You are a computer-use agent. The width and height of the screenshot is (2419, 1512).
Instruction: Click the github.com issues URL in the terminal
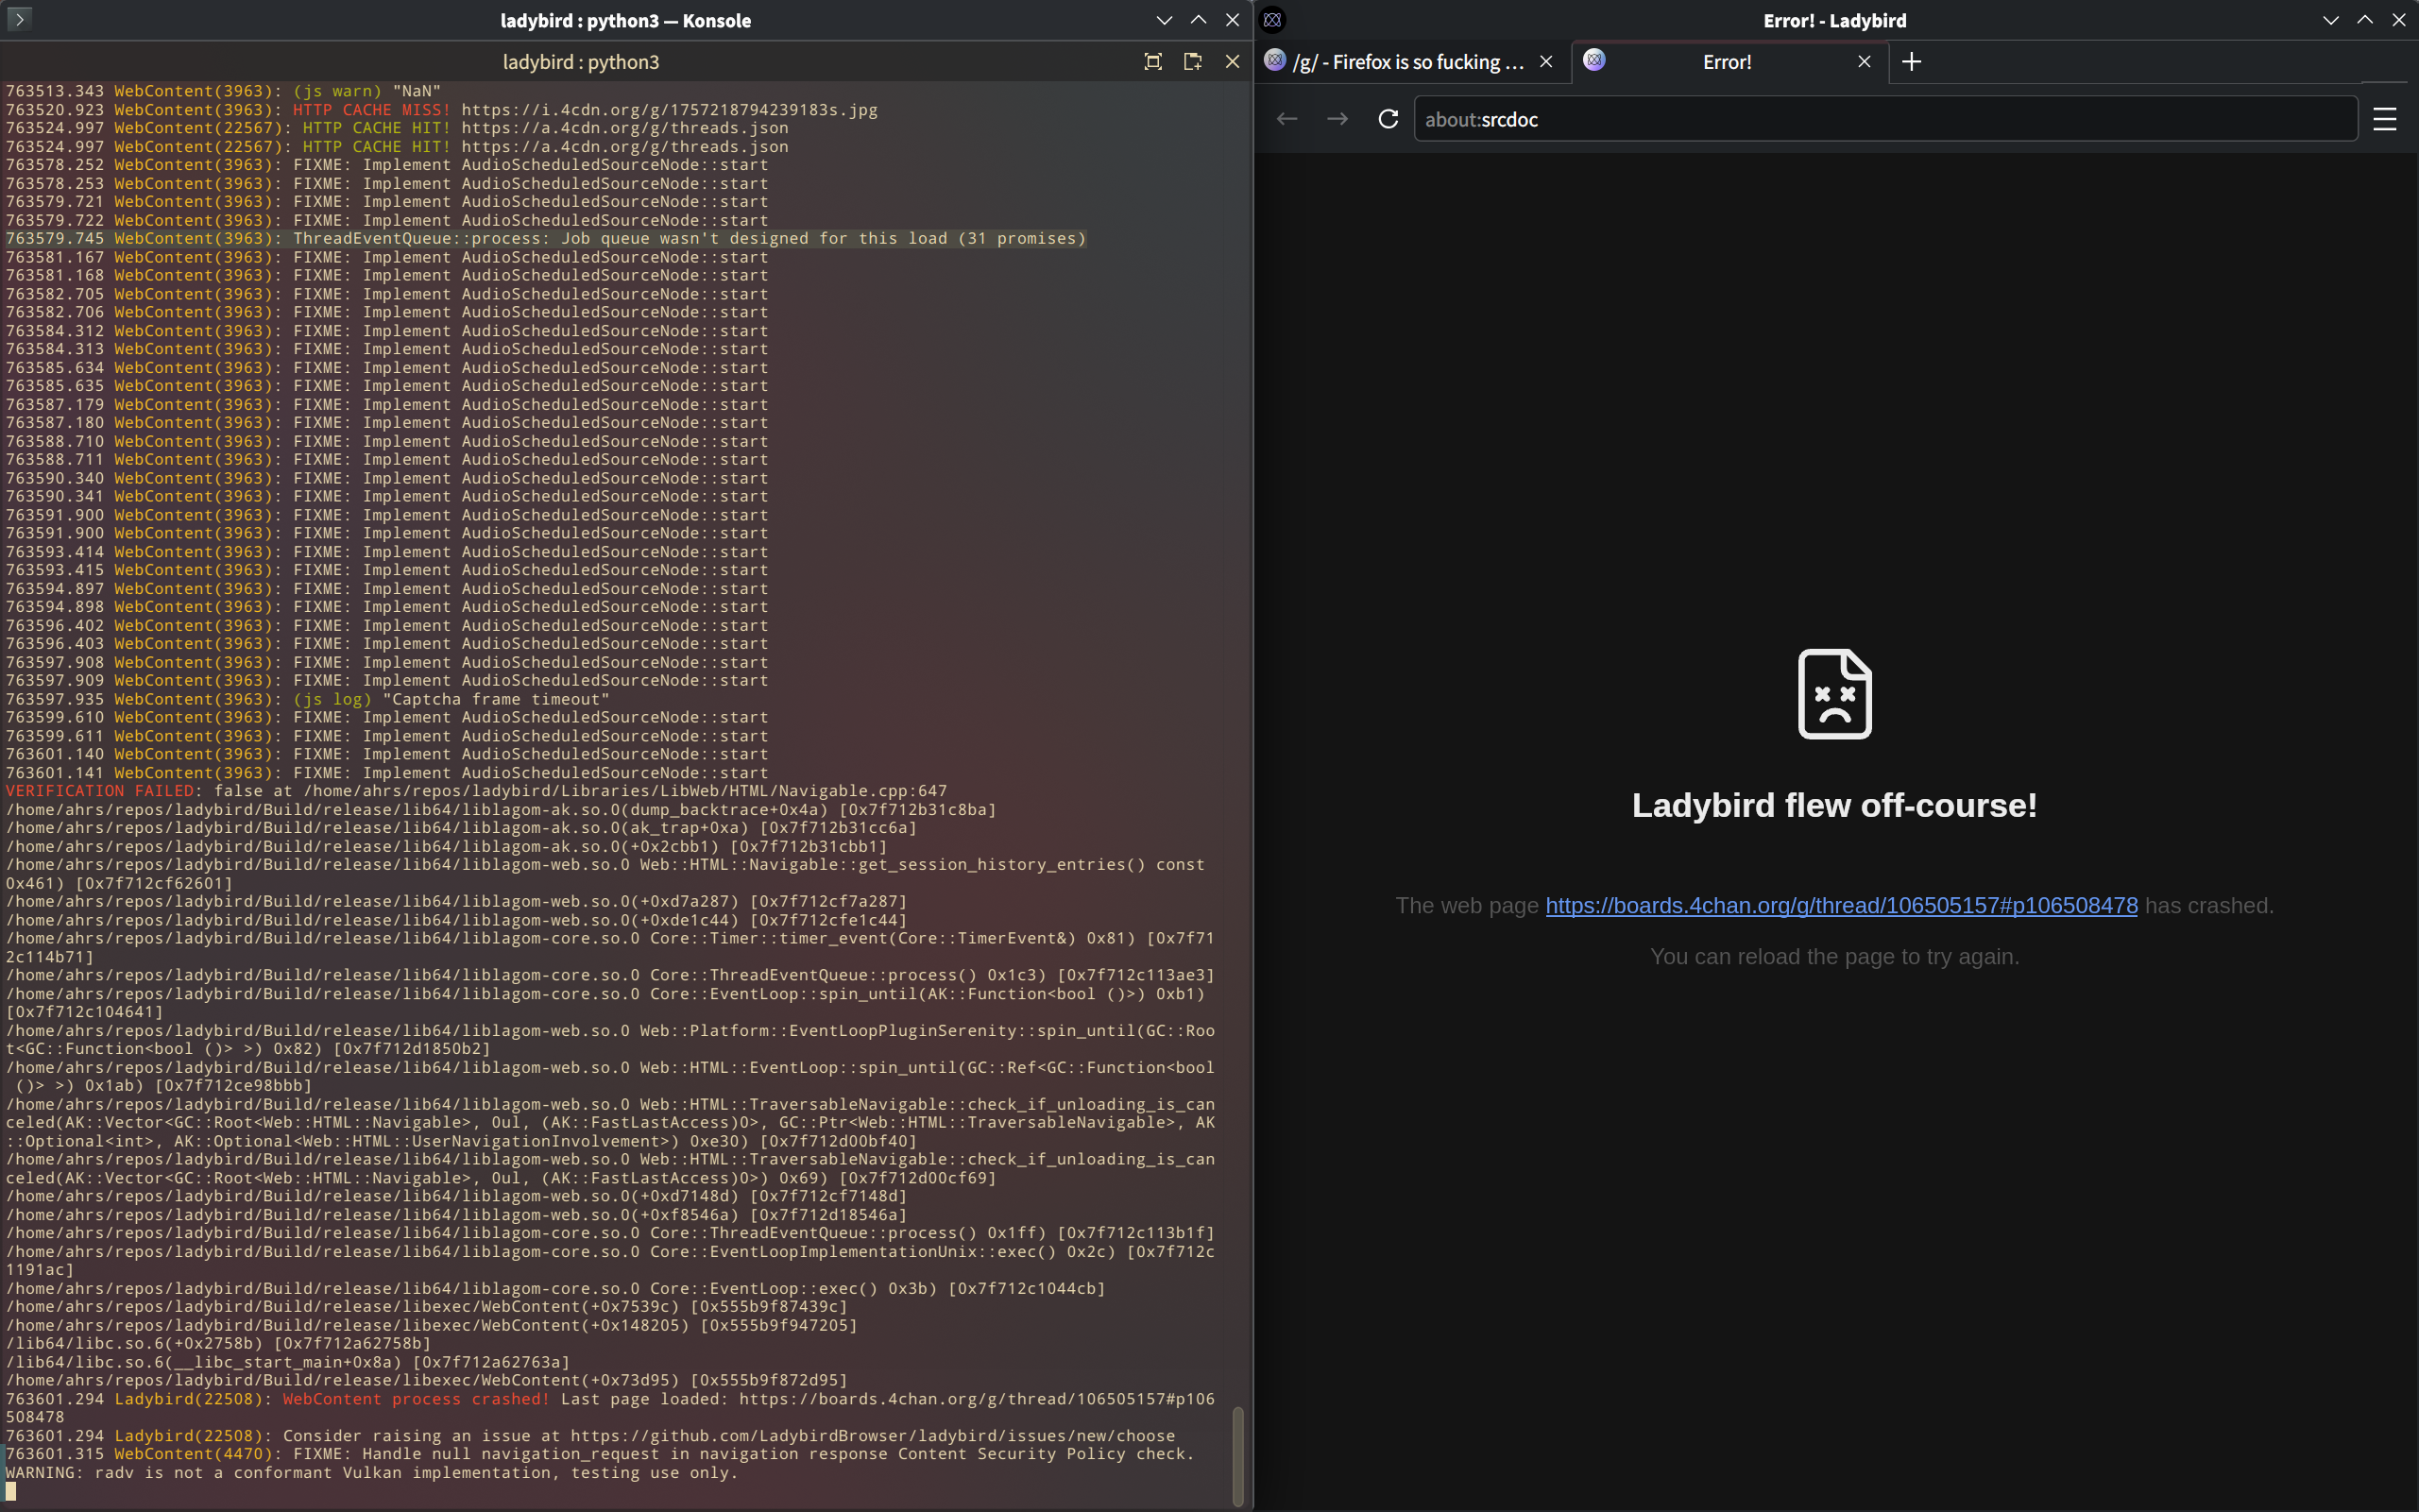pos(873,1436)
